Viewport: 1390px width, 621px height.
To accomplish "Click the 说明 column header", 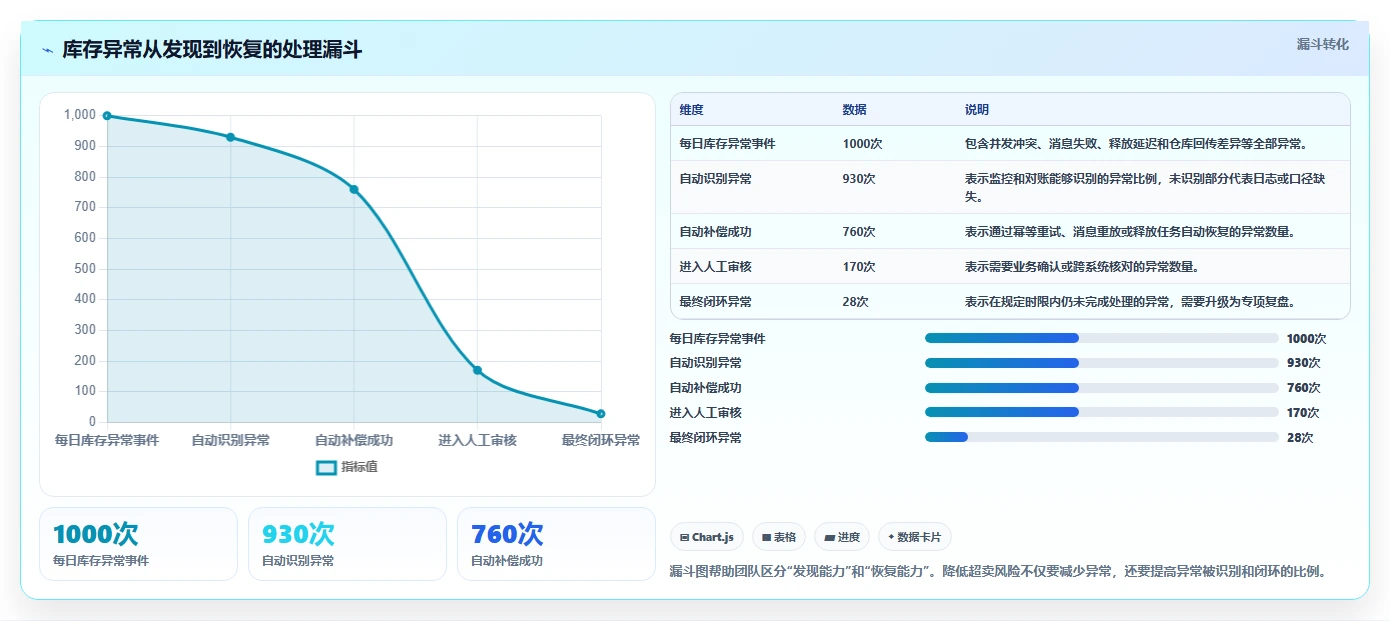I will coord(976,110).
